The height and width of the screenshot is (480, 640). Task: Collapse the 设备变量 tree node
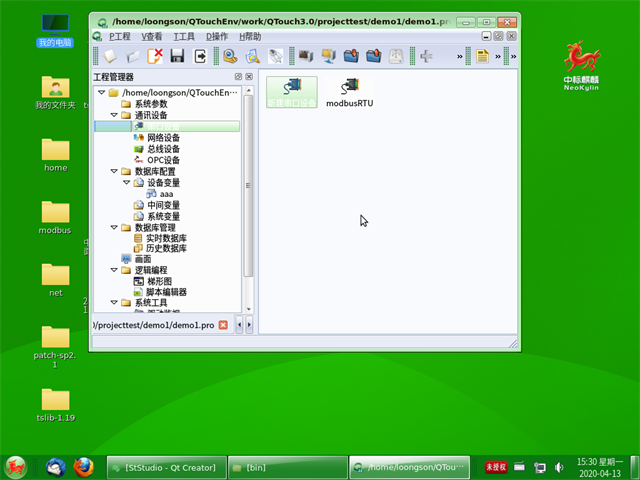click(x=126, y=183)
